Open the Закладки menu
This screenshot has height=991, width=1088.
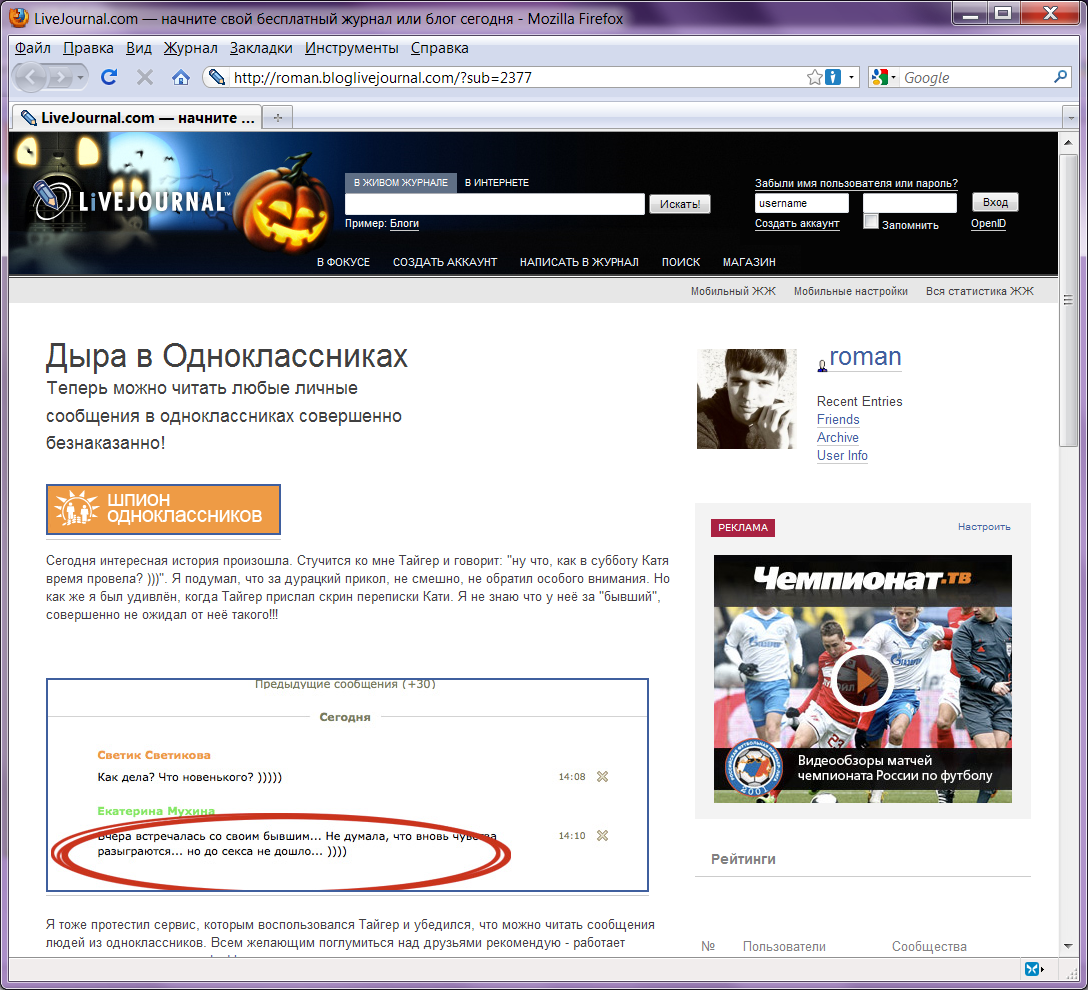pos(261,48)
